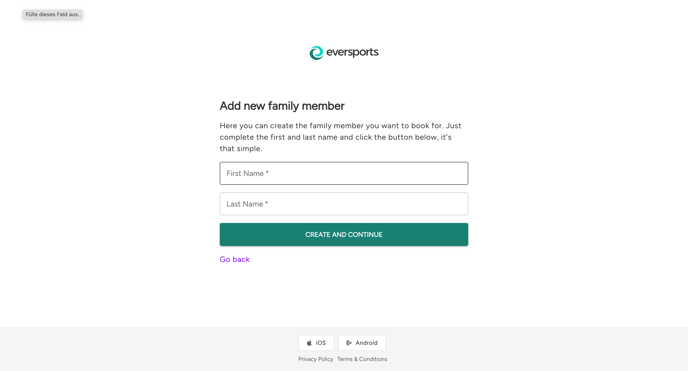Click the First Name placeholder text
The width and height of the screenshot is (688, 371).
point(247,173)
